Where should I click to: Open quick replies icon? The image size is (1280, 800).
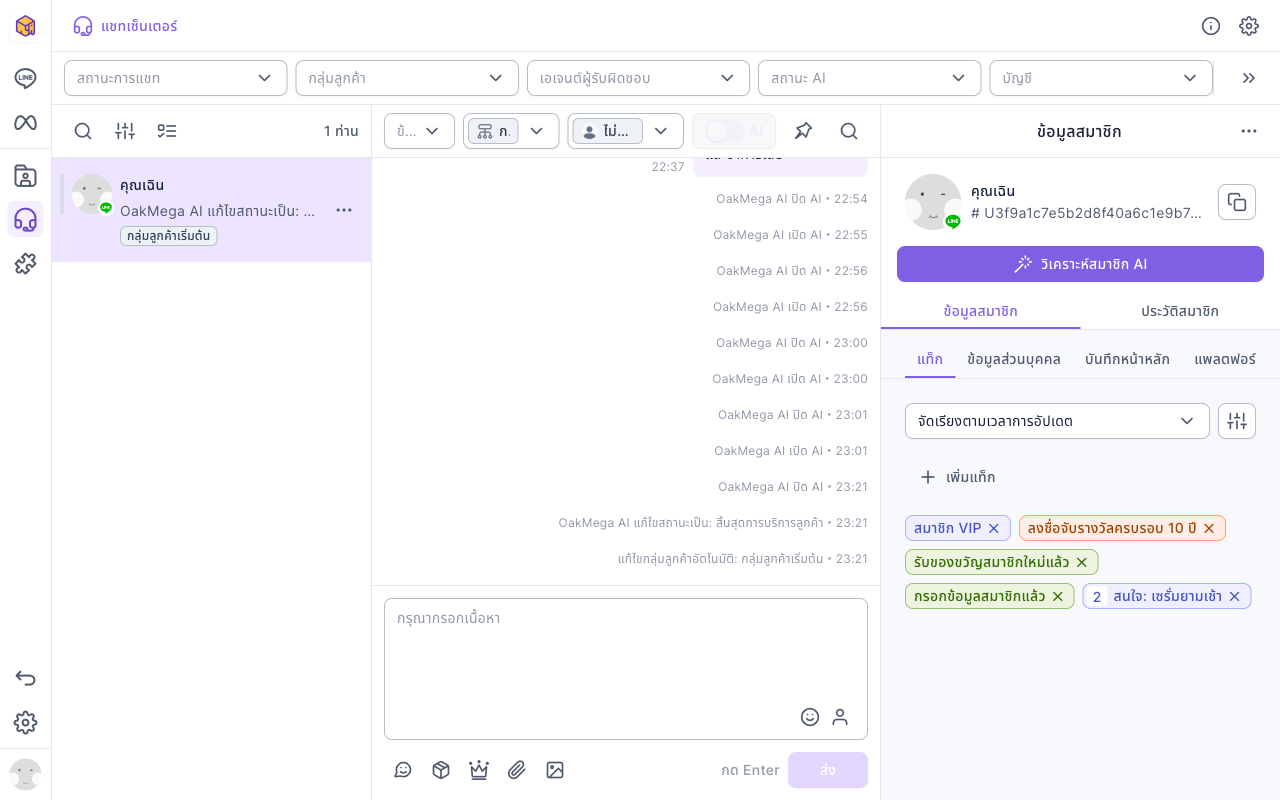[403, 770]
